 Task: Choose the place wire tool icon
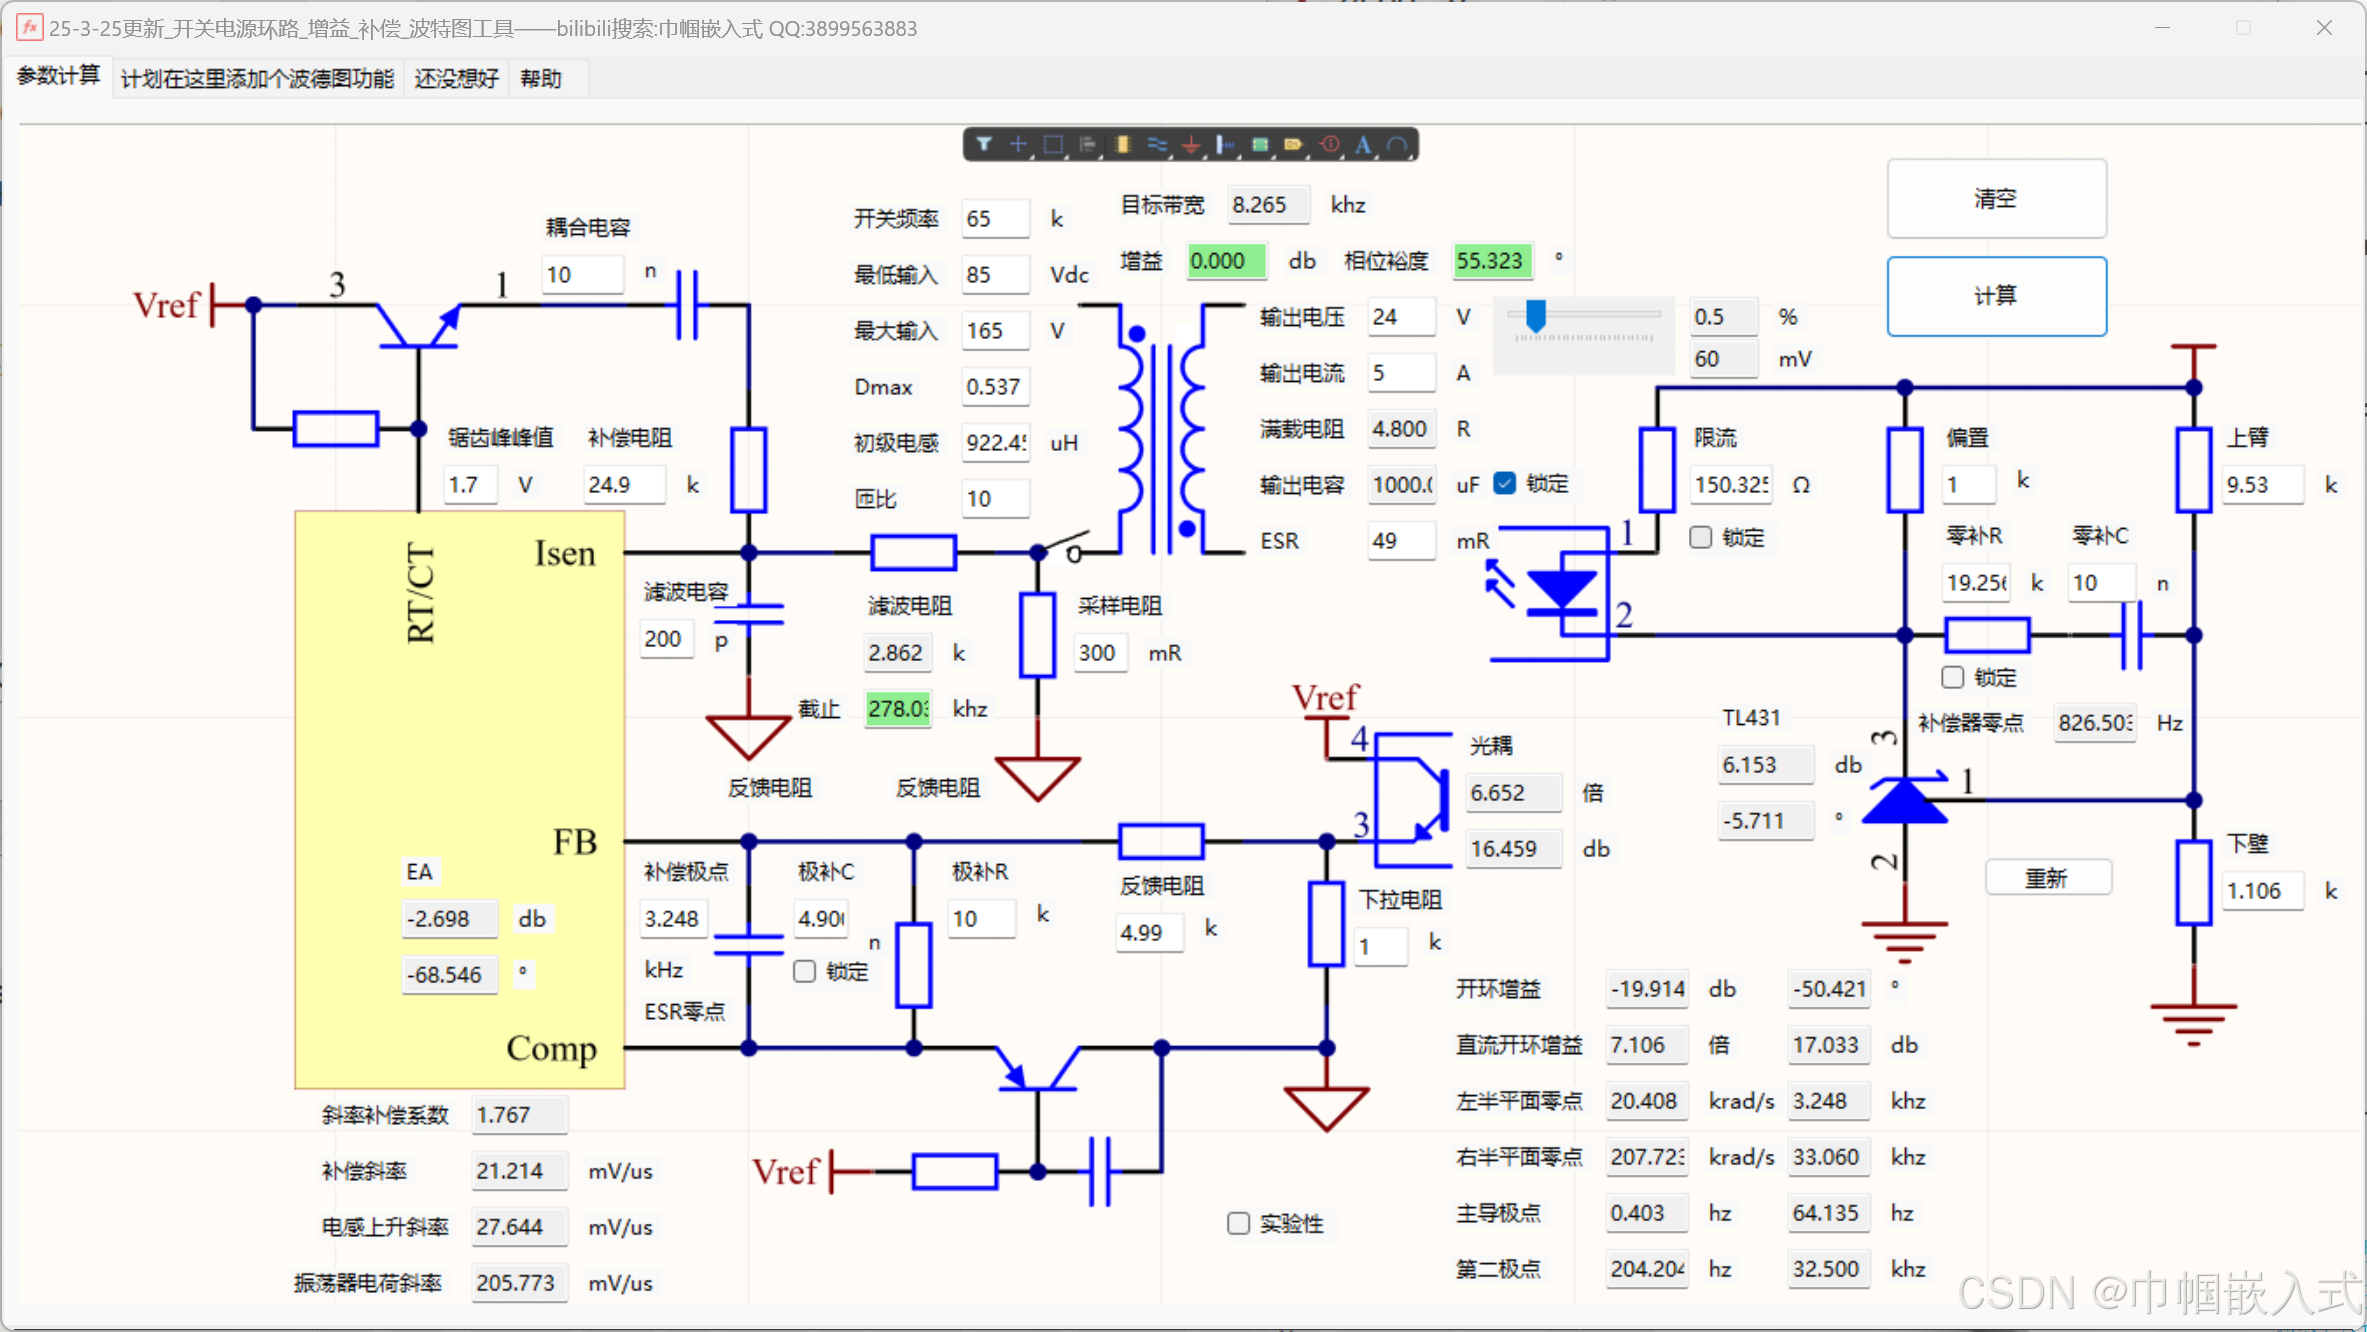[x=1157, y=145]
